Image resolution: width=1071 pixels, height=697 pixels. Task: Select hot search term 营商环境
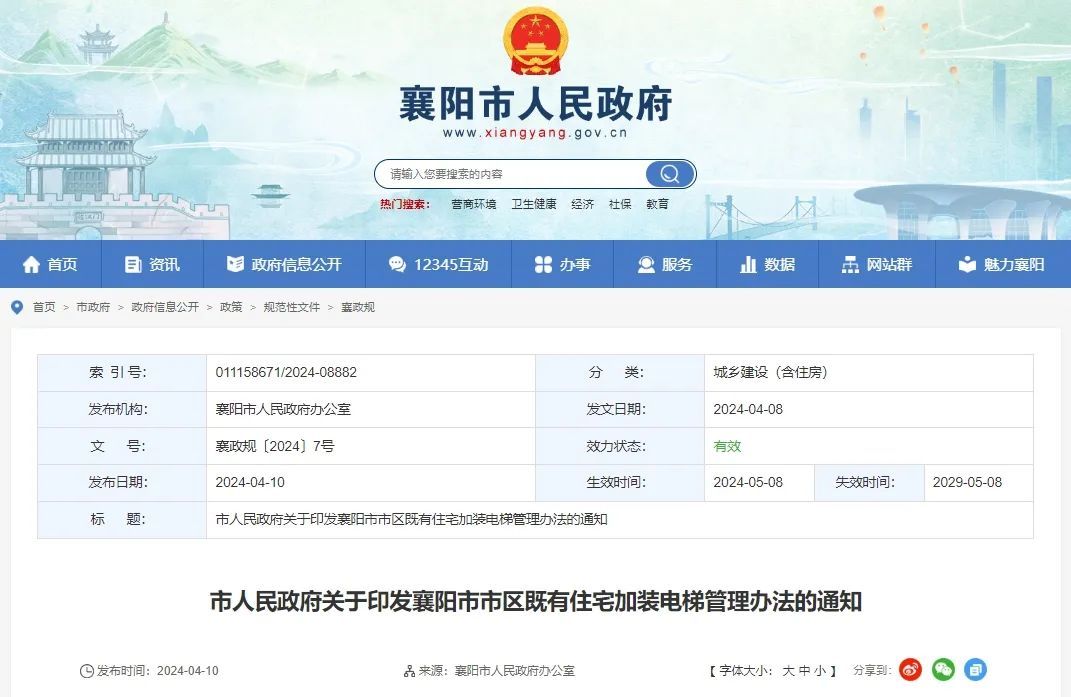click(473, 204)
